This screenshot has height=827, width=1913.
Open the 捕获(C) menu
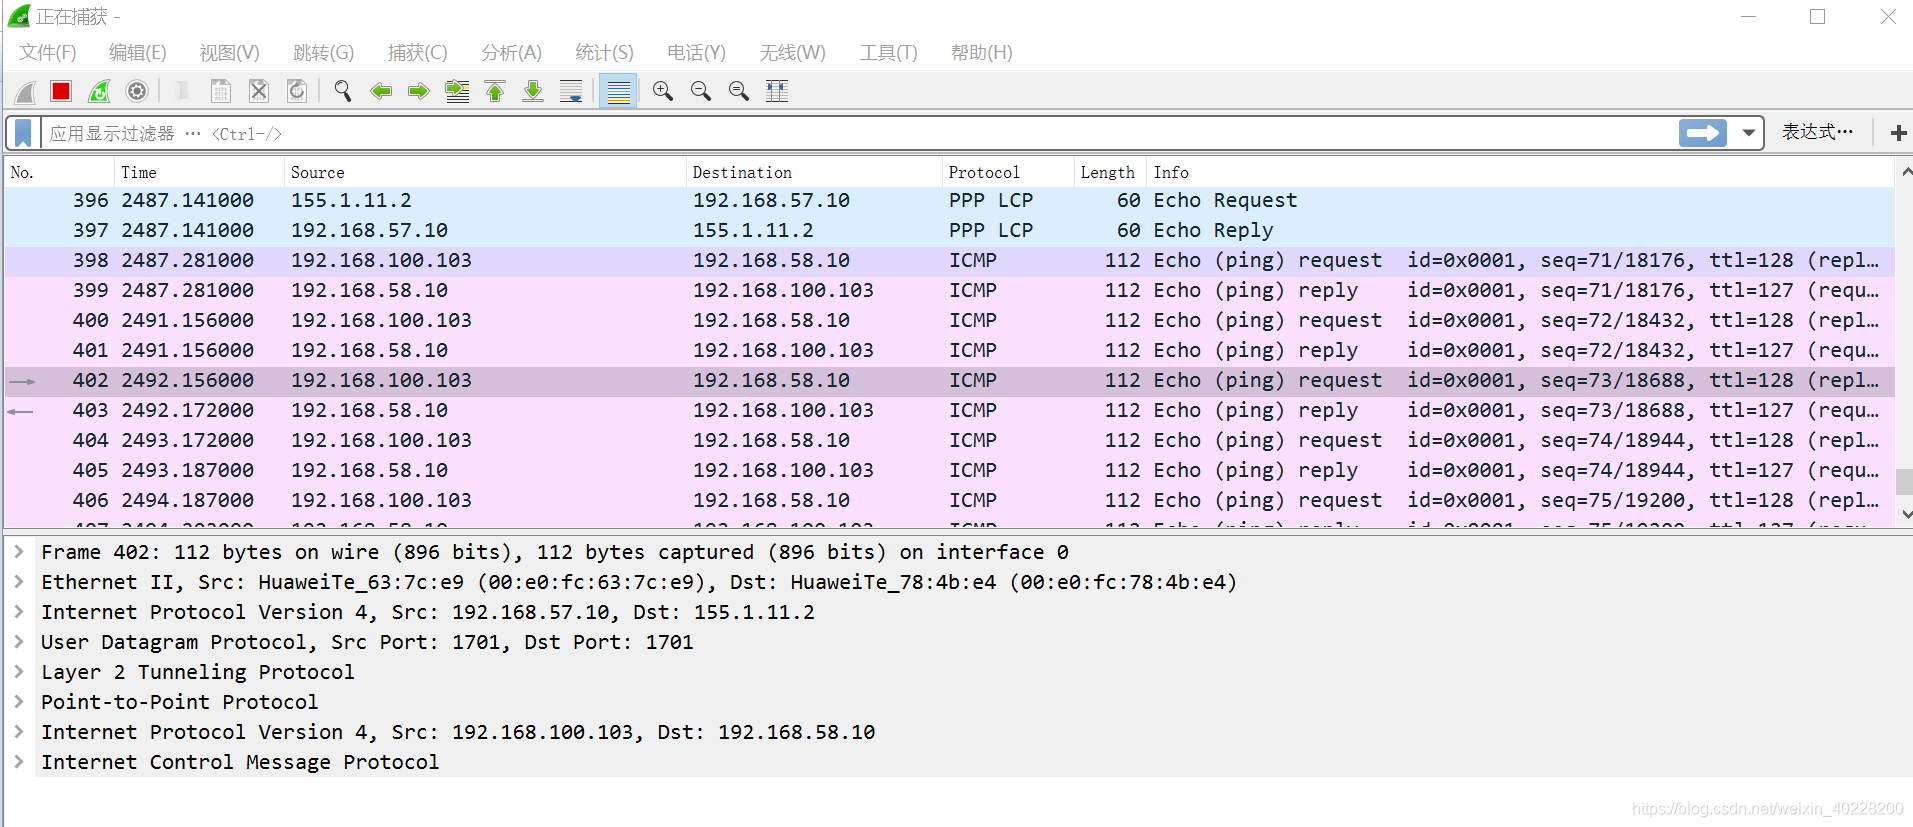(417, 53)
